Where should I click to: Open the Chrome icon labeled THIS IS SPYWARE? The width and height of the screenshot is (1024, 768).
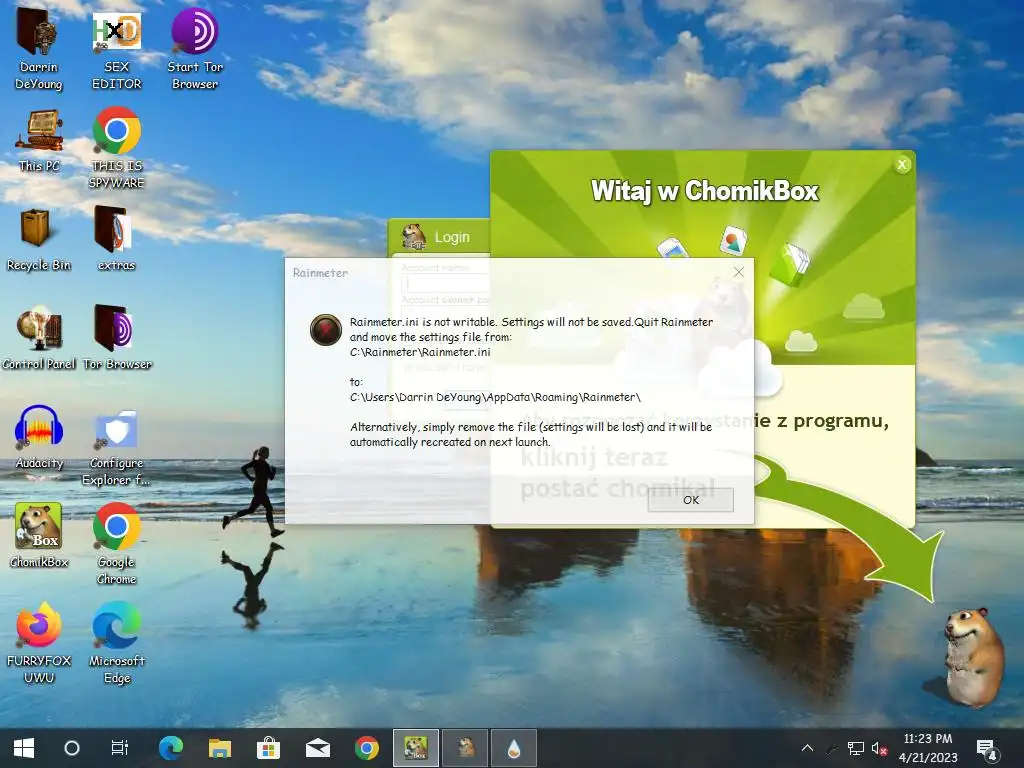pyautogui.click(x=116, y=148)
